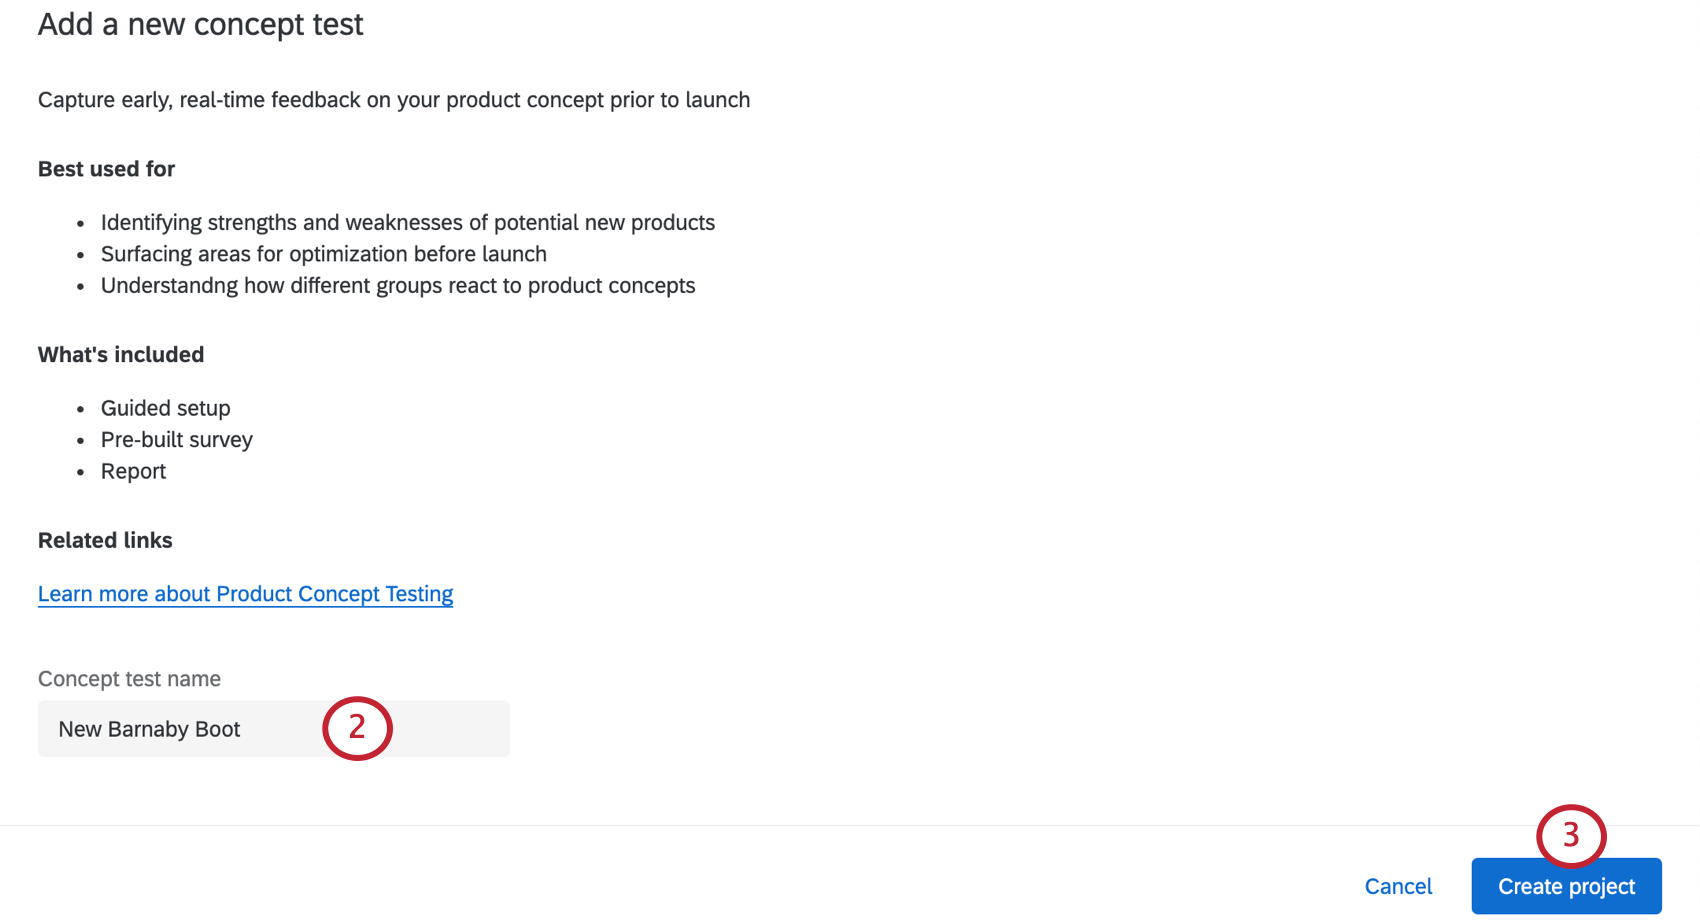Open the Learn more about Product Concept Testing link
Viewport: 1700px width, 920px height.
coord(245,593)
